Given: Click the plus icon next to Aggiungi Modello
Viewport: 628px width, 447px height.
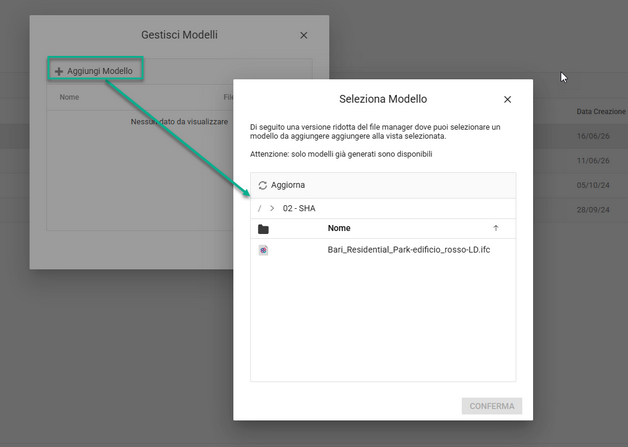Looking at the screenshot, I should point(59,71).
